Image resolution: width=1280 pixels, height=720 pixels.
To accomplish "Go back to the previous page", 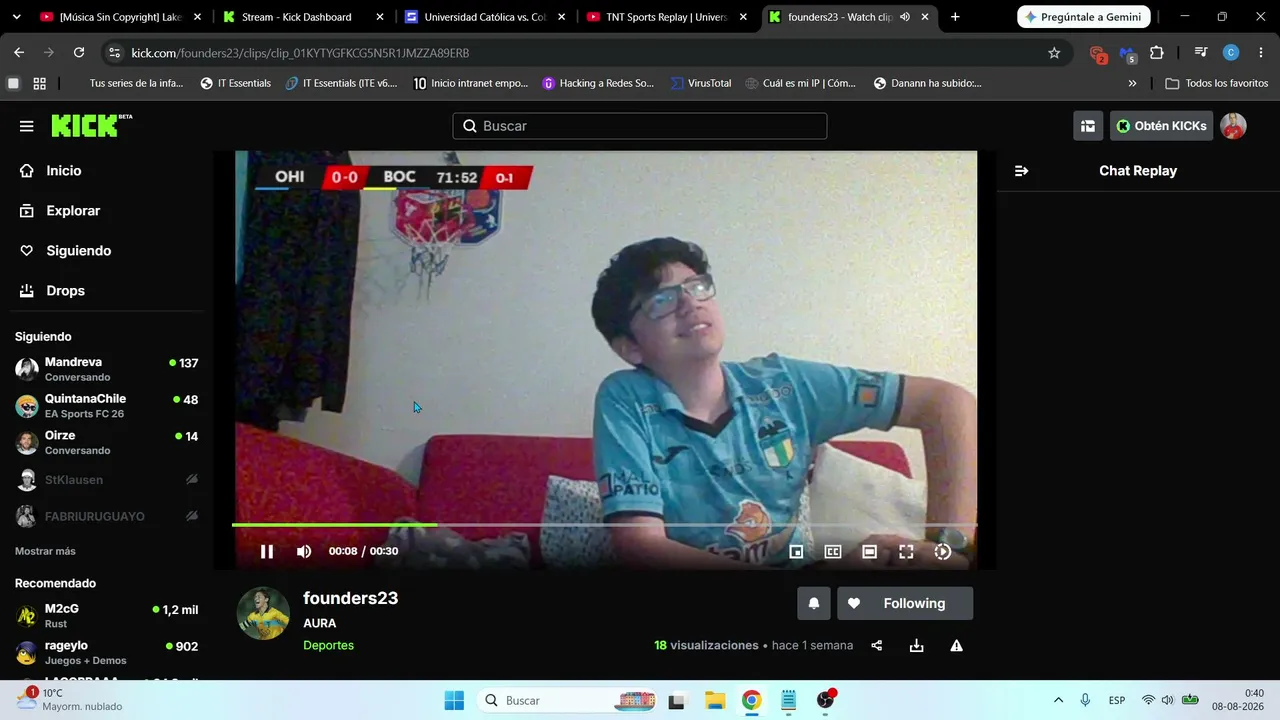I will coord(19,53).
